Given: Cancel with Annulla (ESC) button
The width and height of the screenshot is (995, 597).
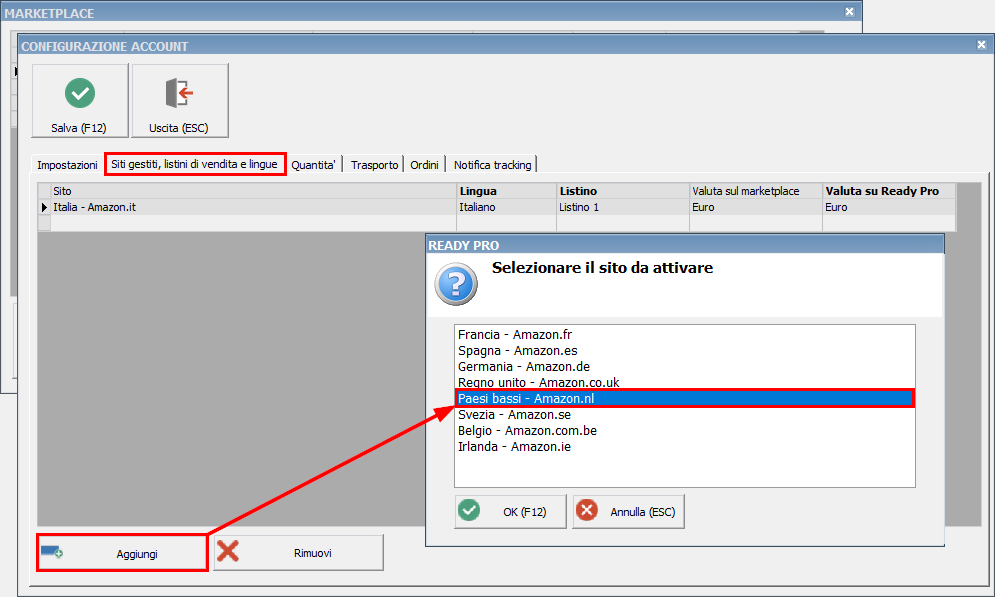Looking at the screenshot, I should pyautogui.click(x=628, y=511).
